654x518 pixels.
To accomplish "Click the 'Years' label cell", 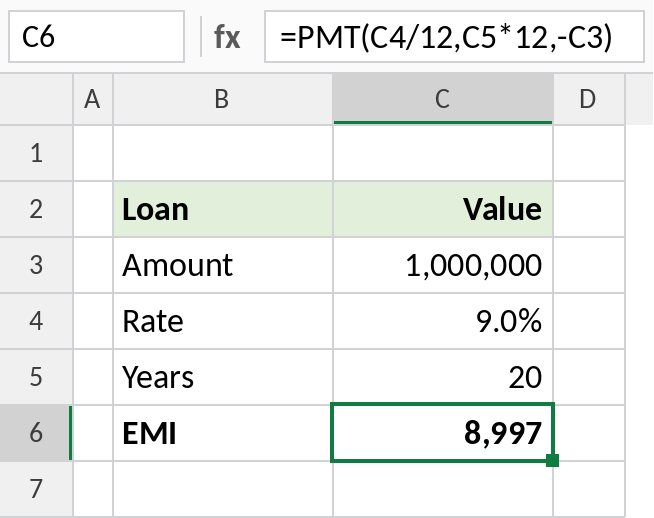I will point(223,377).
